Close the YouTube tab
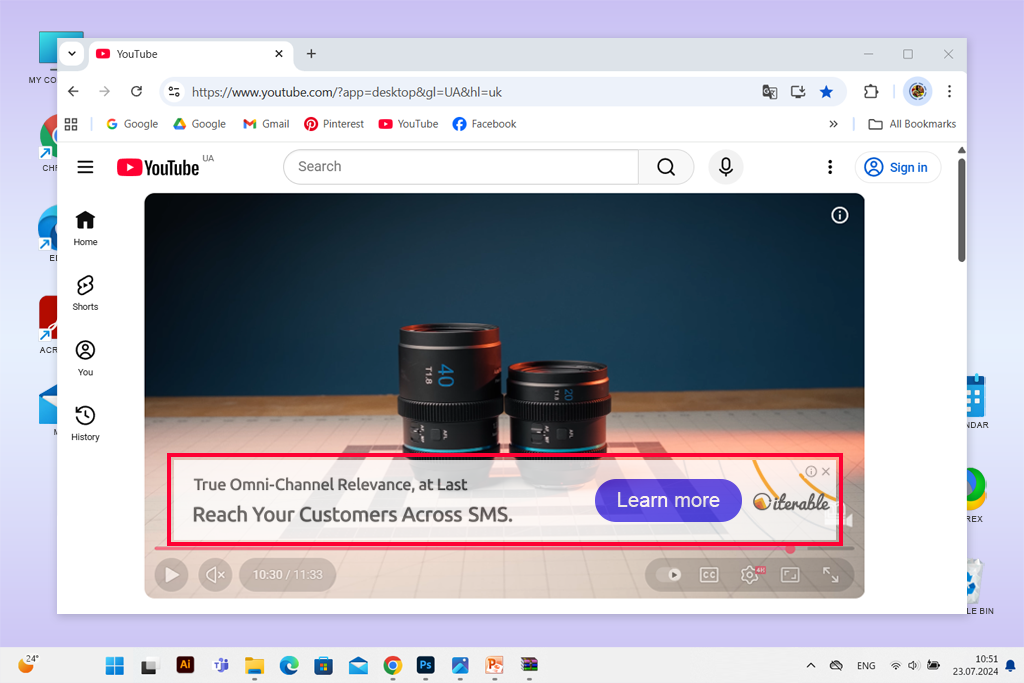Viewport: 1024px width, 683px height. [279, 54]
